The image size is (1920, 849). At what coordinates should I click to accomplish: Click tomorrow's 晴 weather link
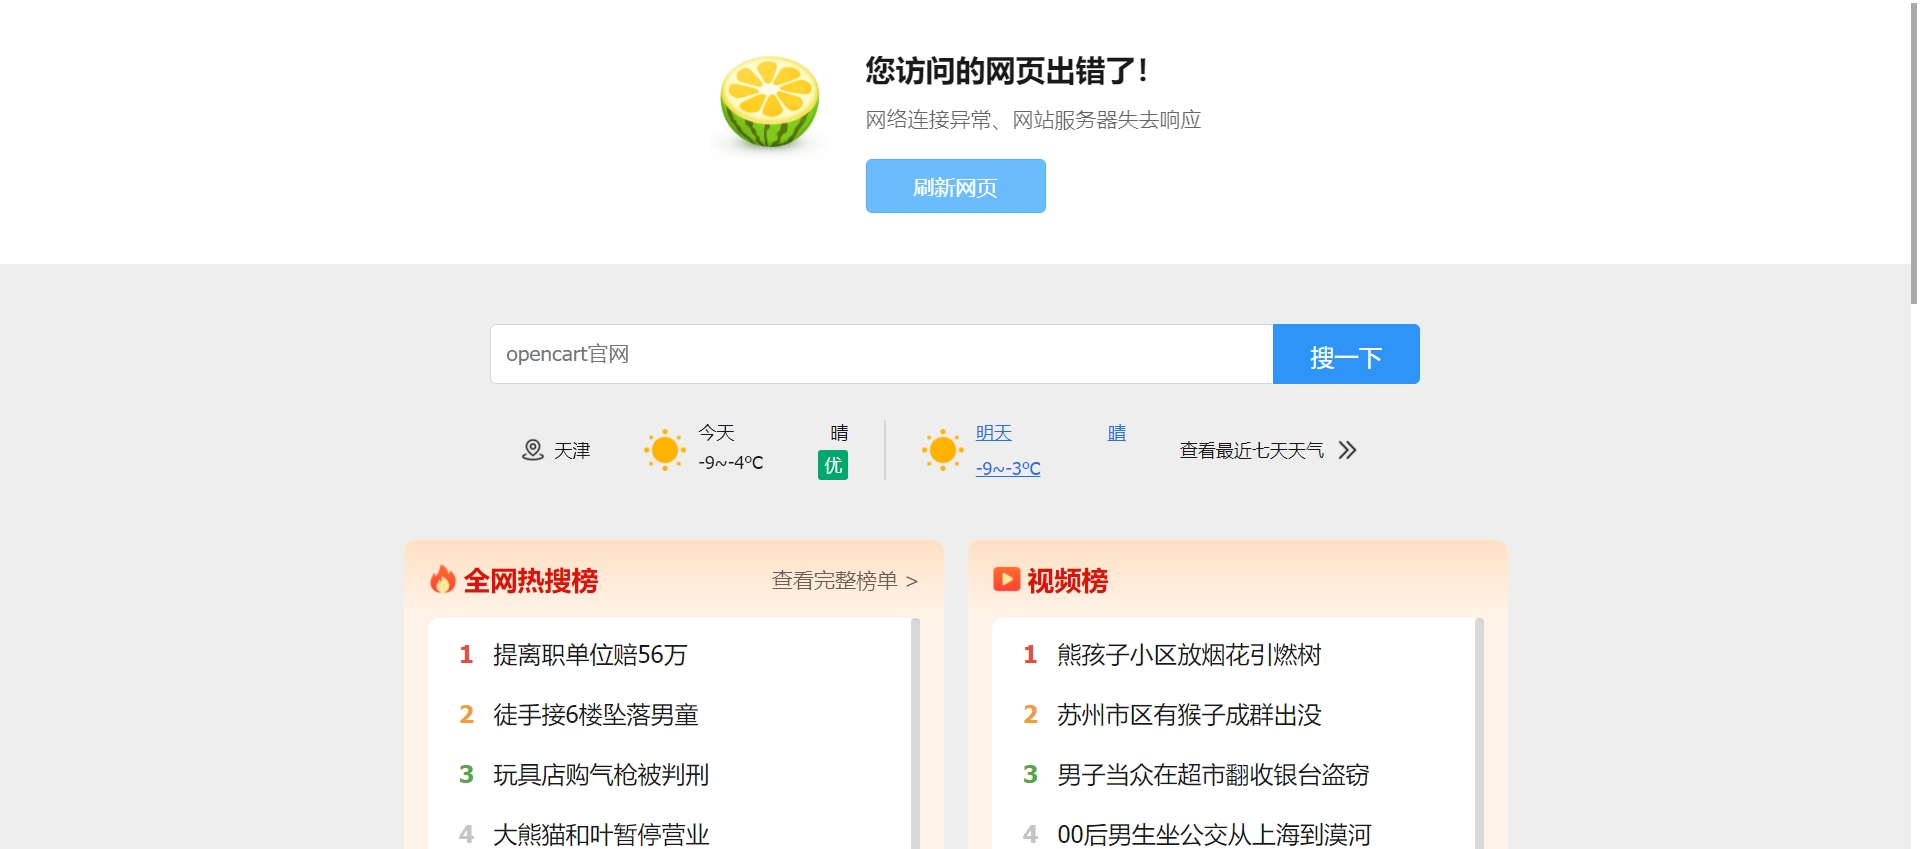tap(1117, 433)
